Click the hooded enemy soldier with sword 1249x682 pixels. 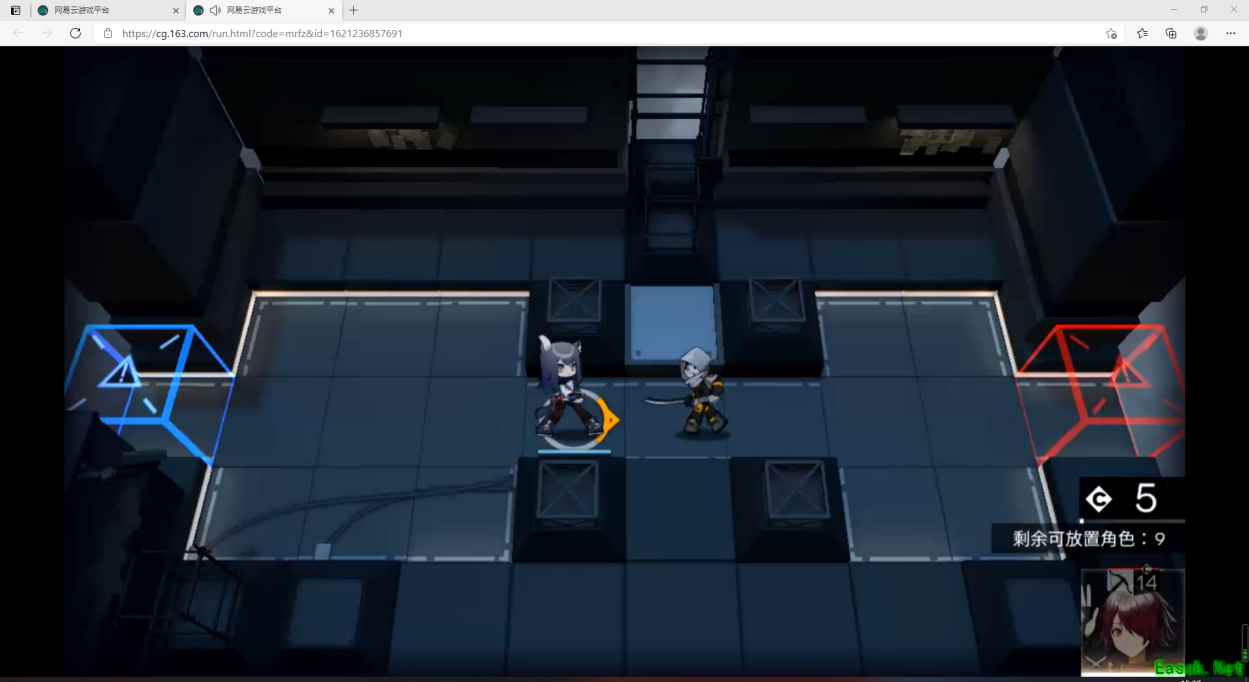click(699, 392)
